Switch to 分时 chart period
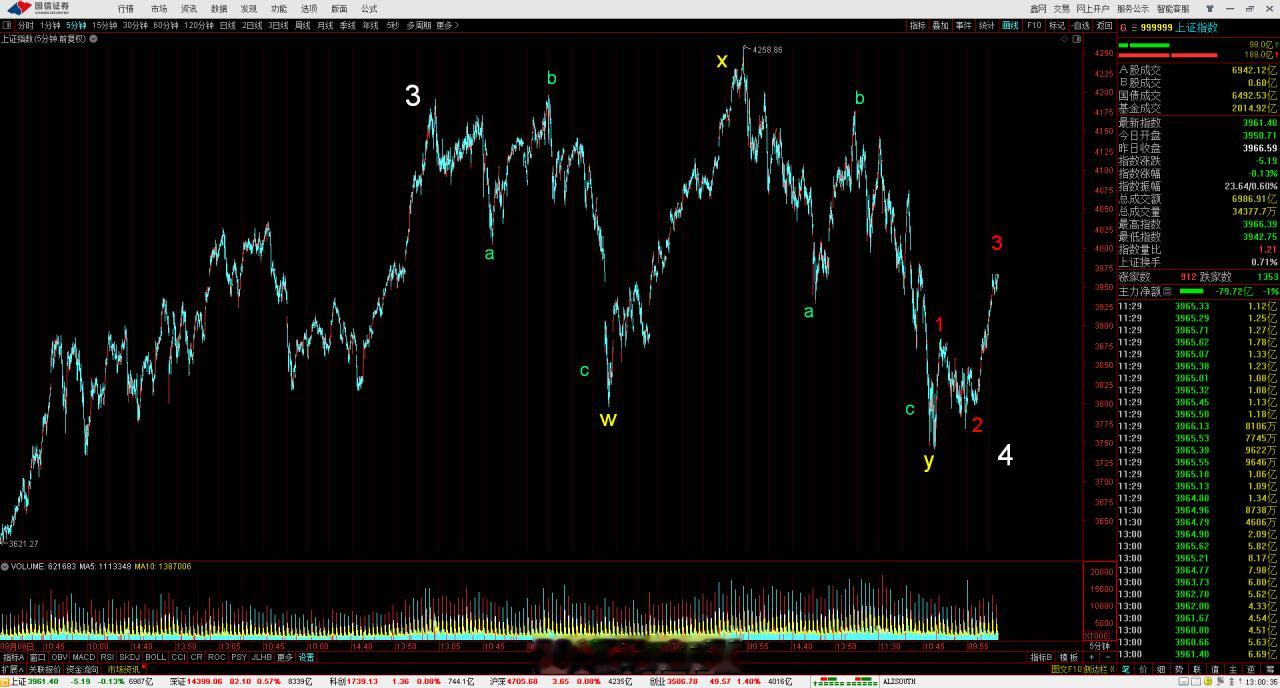Screen dimensions: 1280x688 (x=26, y=25)
